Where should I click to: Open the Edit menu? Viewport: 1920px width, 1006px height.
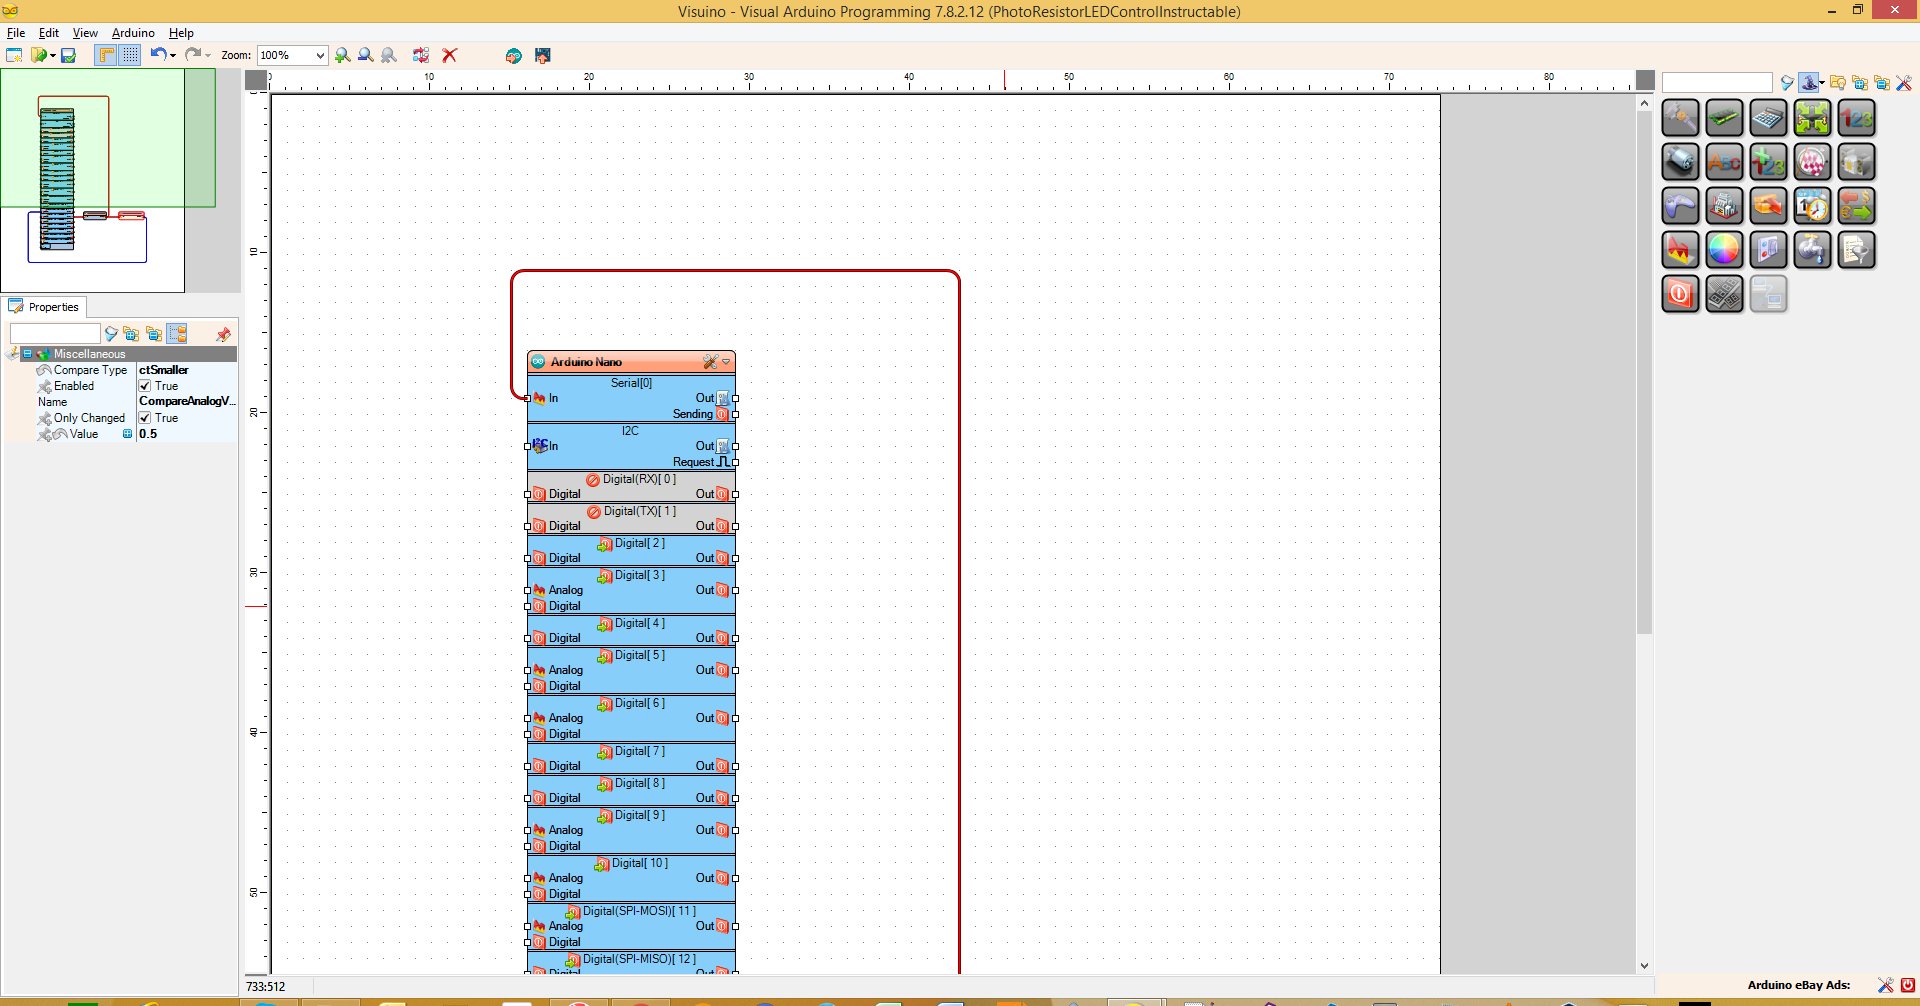(x=49, y=33)
